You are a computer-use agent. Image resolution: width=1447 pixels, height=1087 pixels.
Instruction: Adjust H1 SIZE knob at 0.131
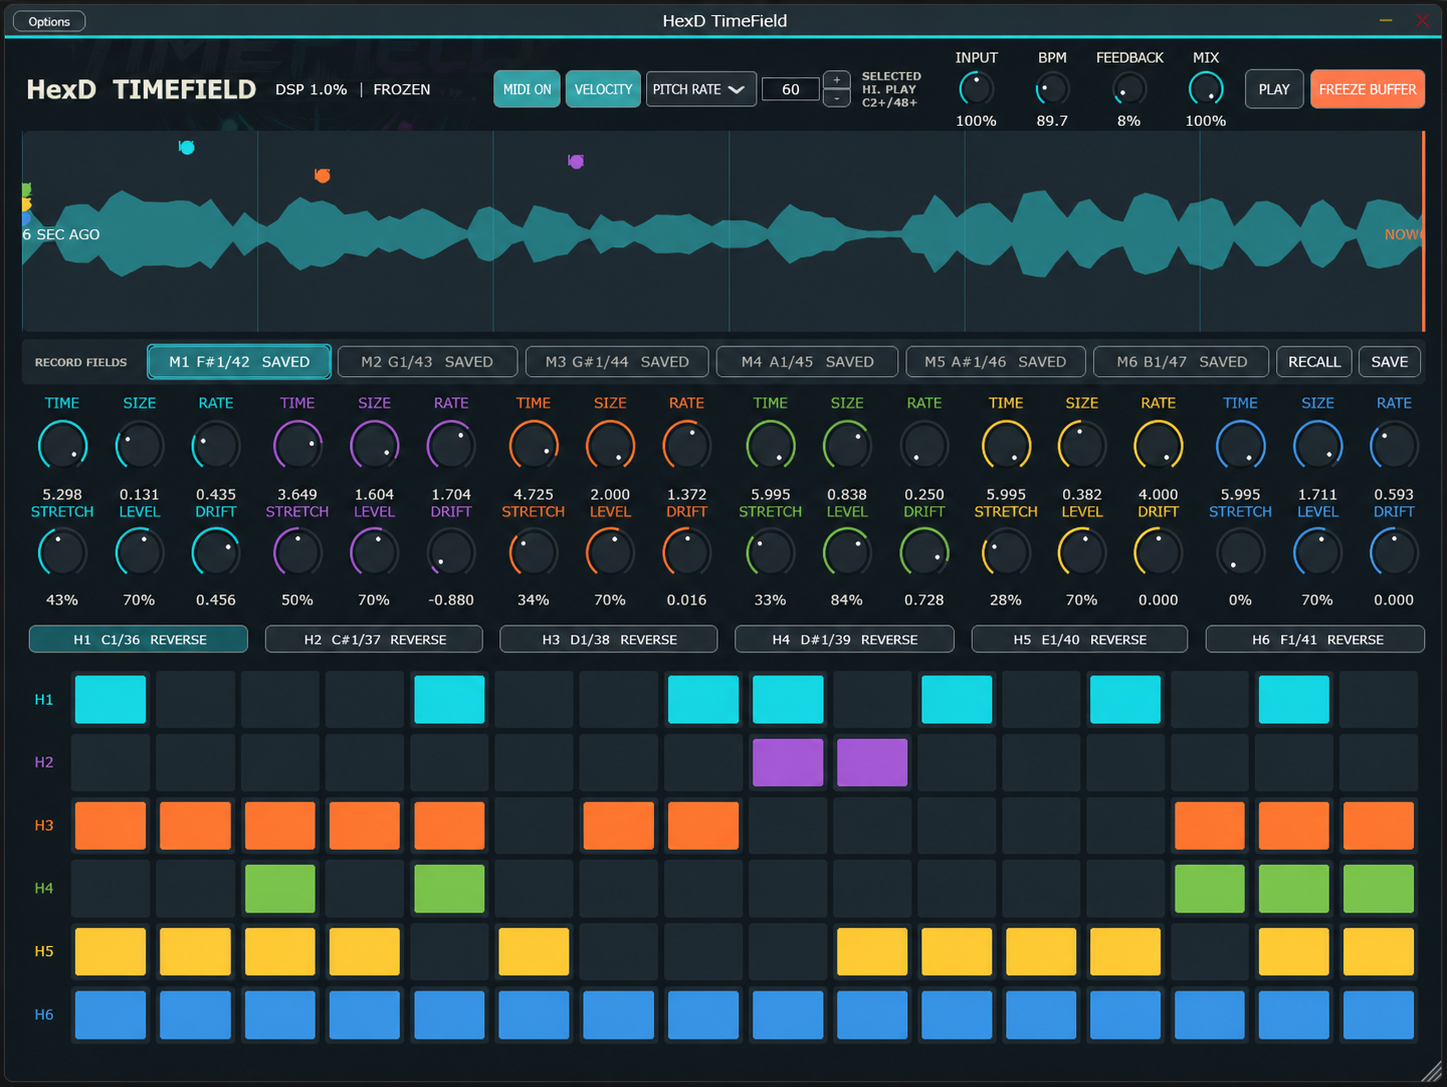click(139, 446)
